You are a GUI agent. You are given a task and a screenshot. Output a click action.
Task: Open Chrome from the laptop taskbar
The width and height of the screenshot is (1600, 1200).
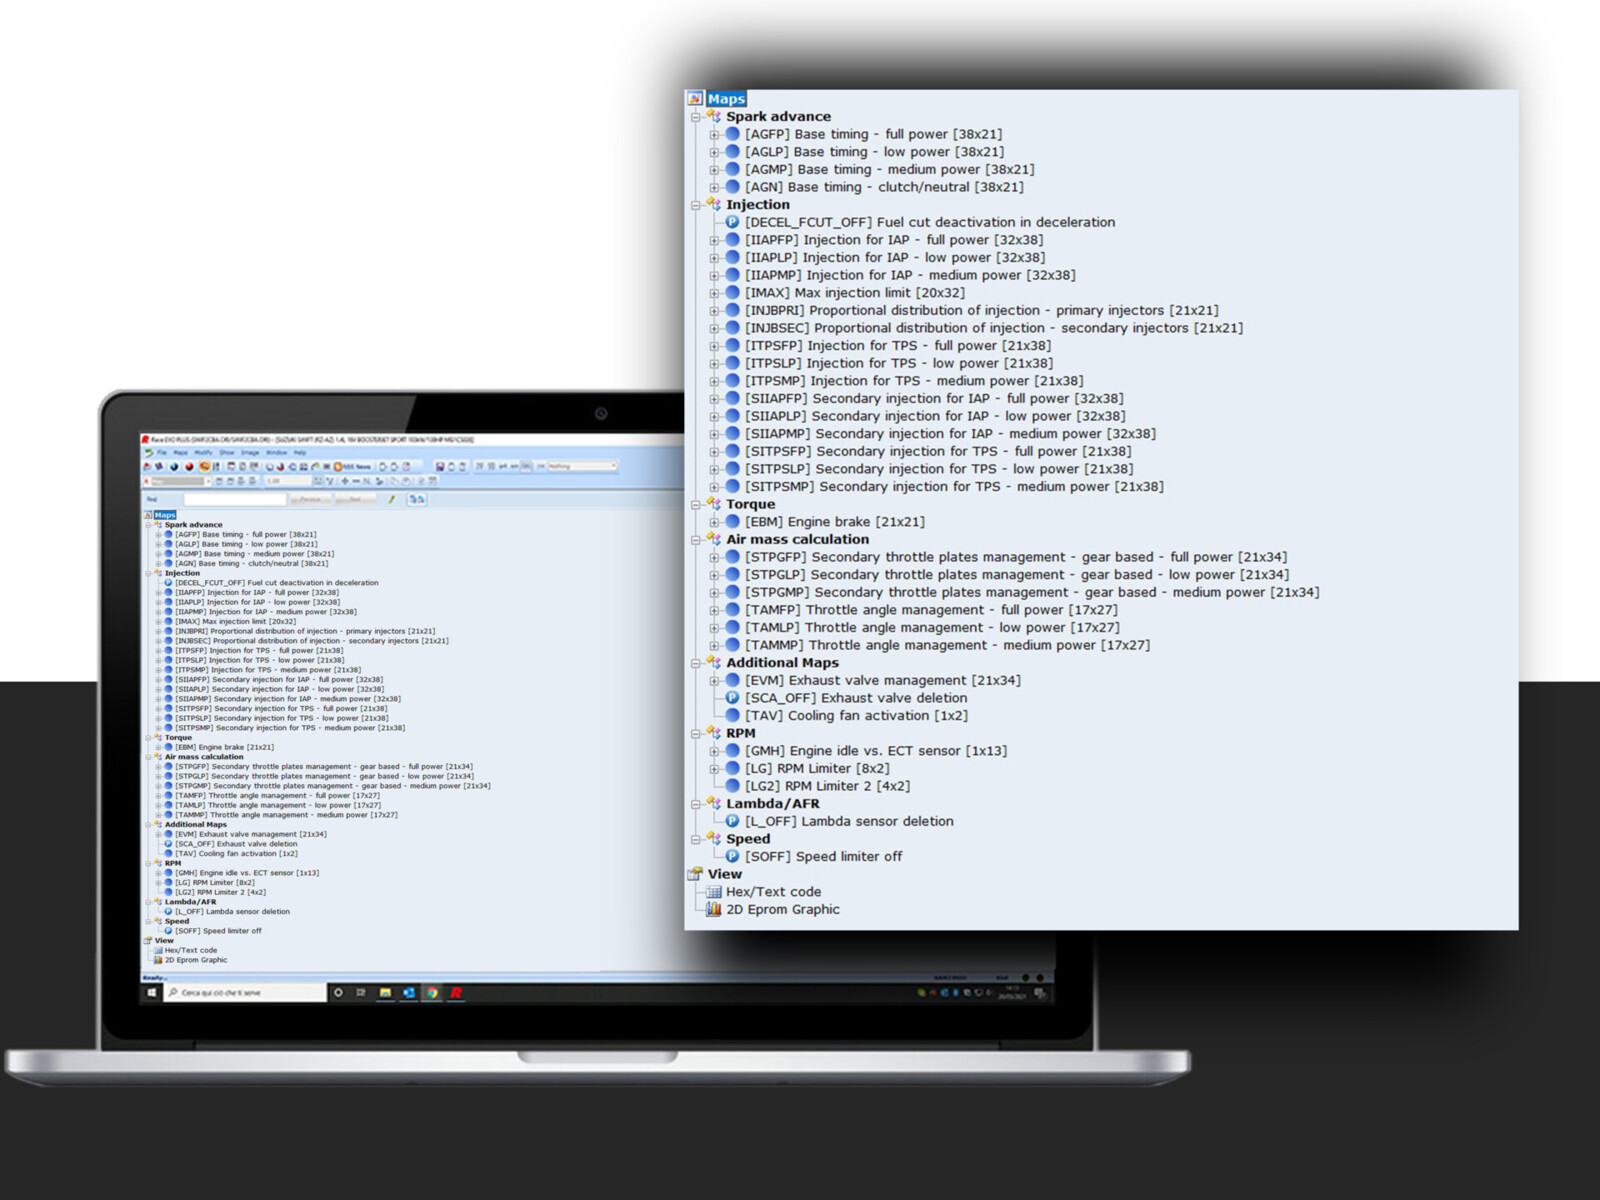(432, 993)
